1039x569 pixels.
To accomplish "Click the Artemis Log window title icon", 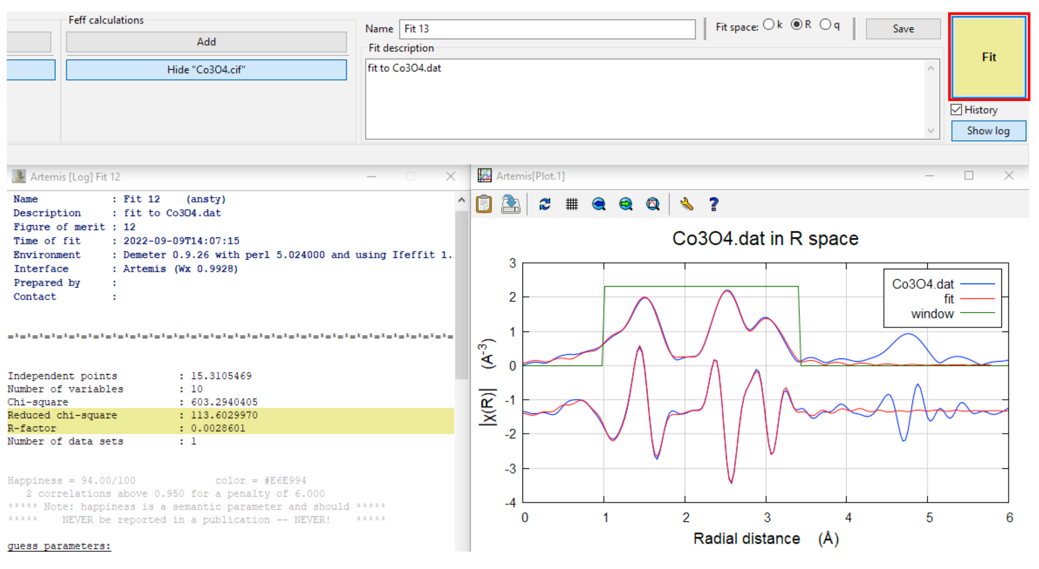I will click(x=19, y=176).
